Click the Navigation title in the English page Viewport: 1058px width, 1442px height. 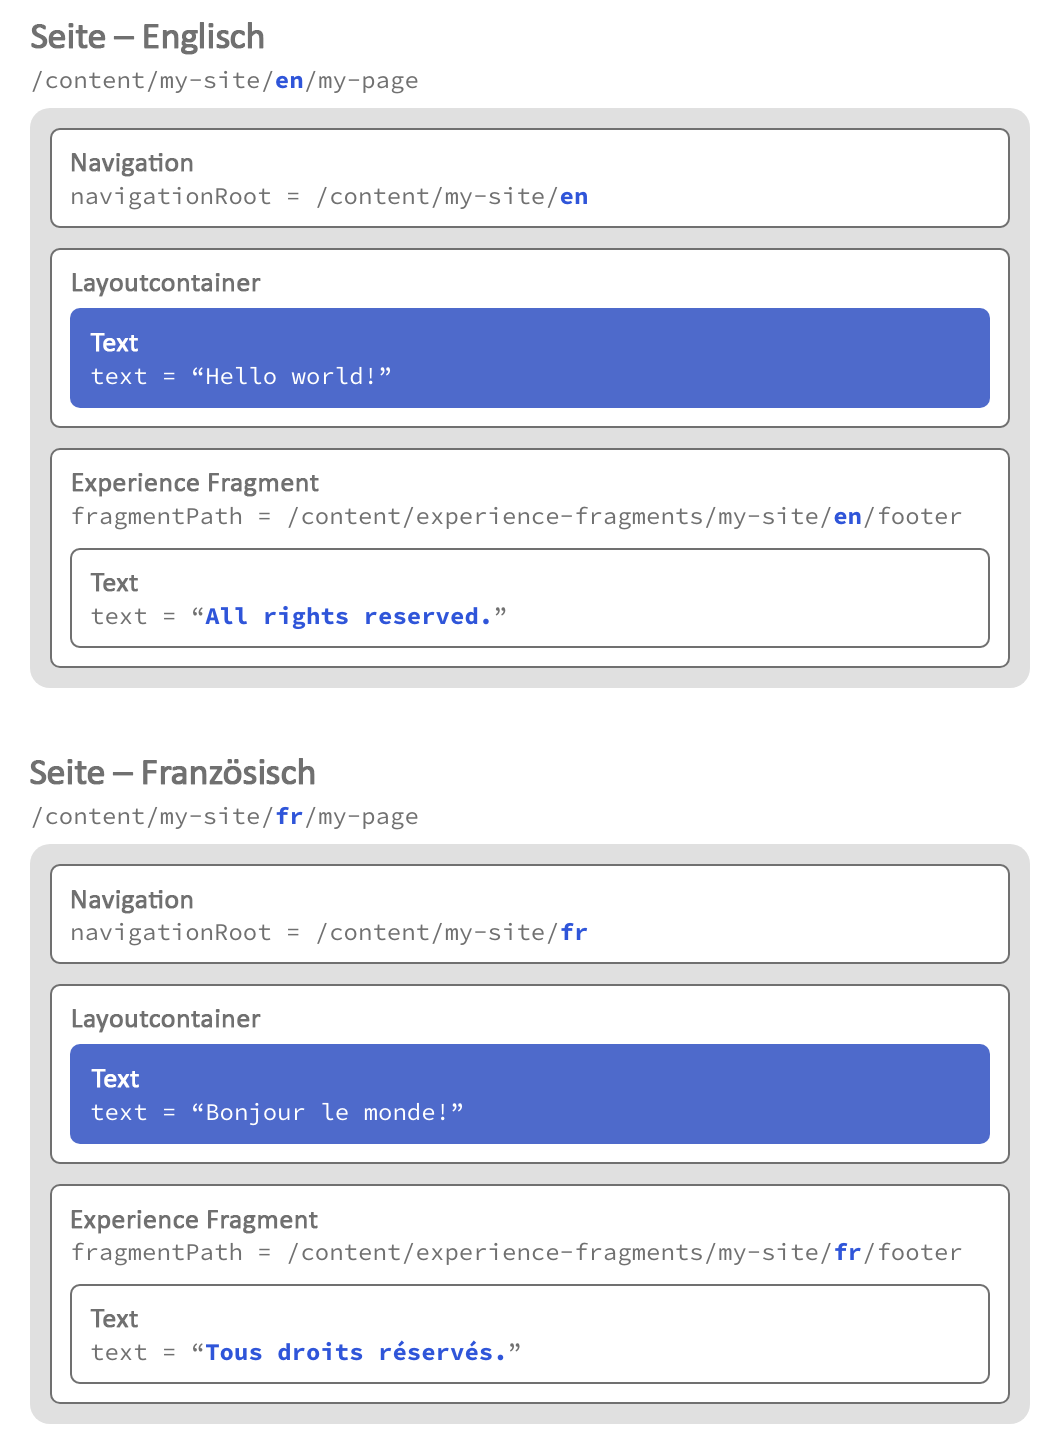click(132, 163)
